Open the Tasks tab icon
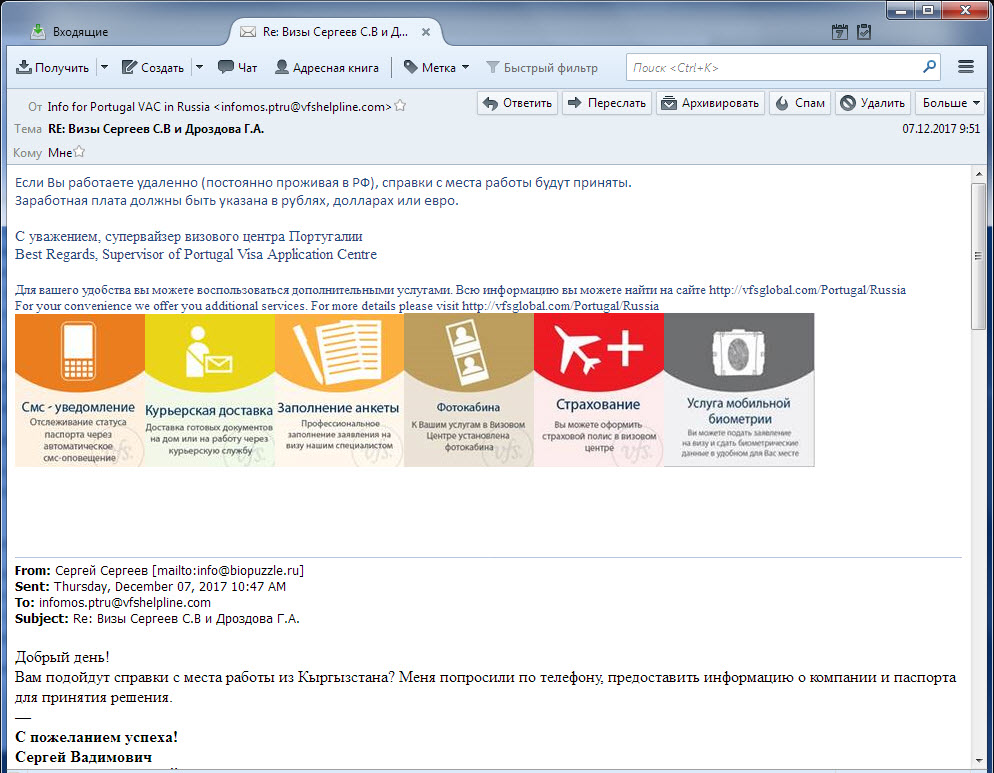This screenshot has width=994, height=773. (x=863, y=32)
